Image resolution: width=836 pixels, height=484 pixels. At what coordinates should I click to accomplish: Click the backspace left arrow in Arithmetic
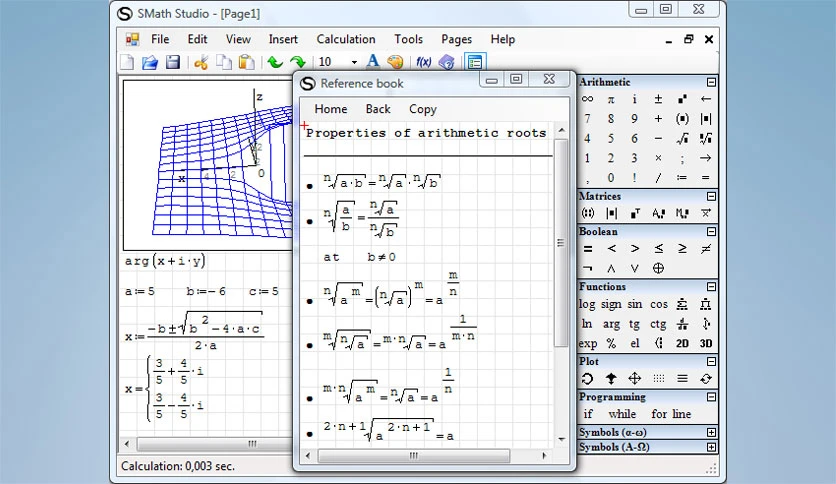tap(706, 99)
